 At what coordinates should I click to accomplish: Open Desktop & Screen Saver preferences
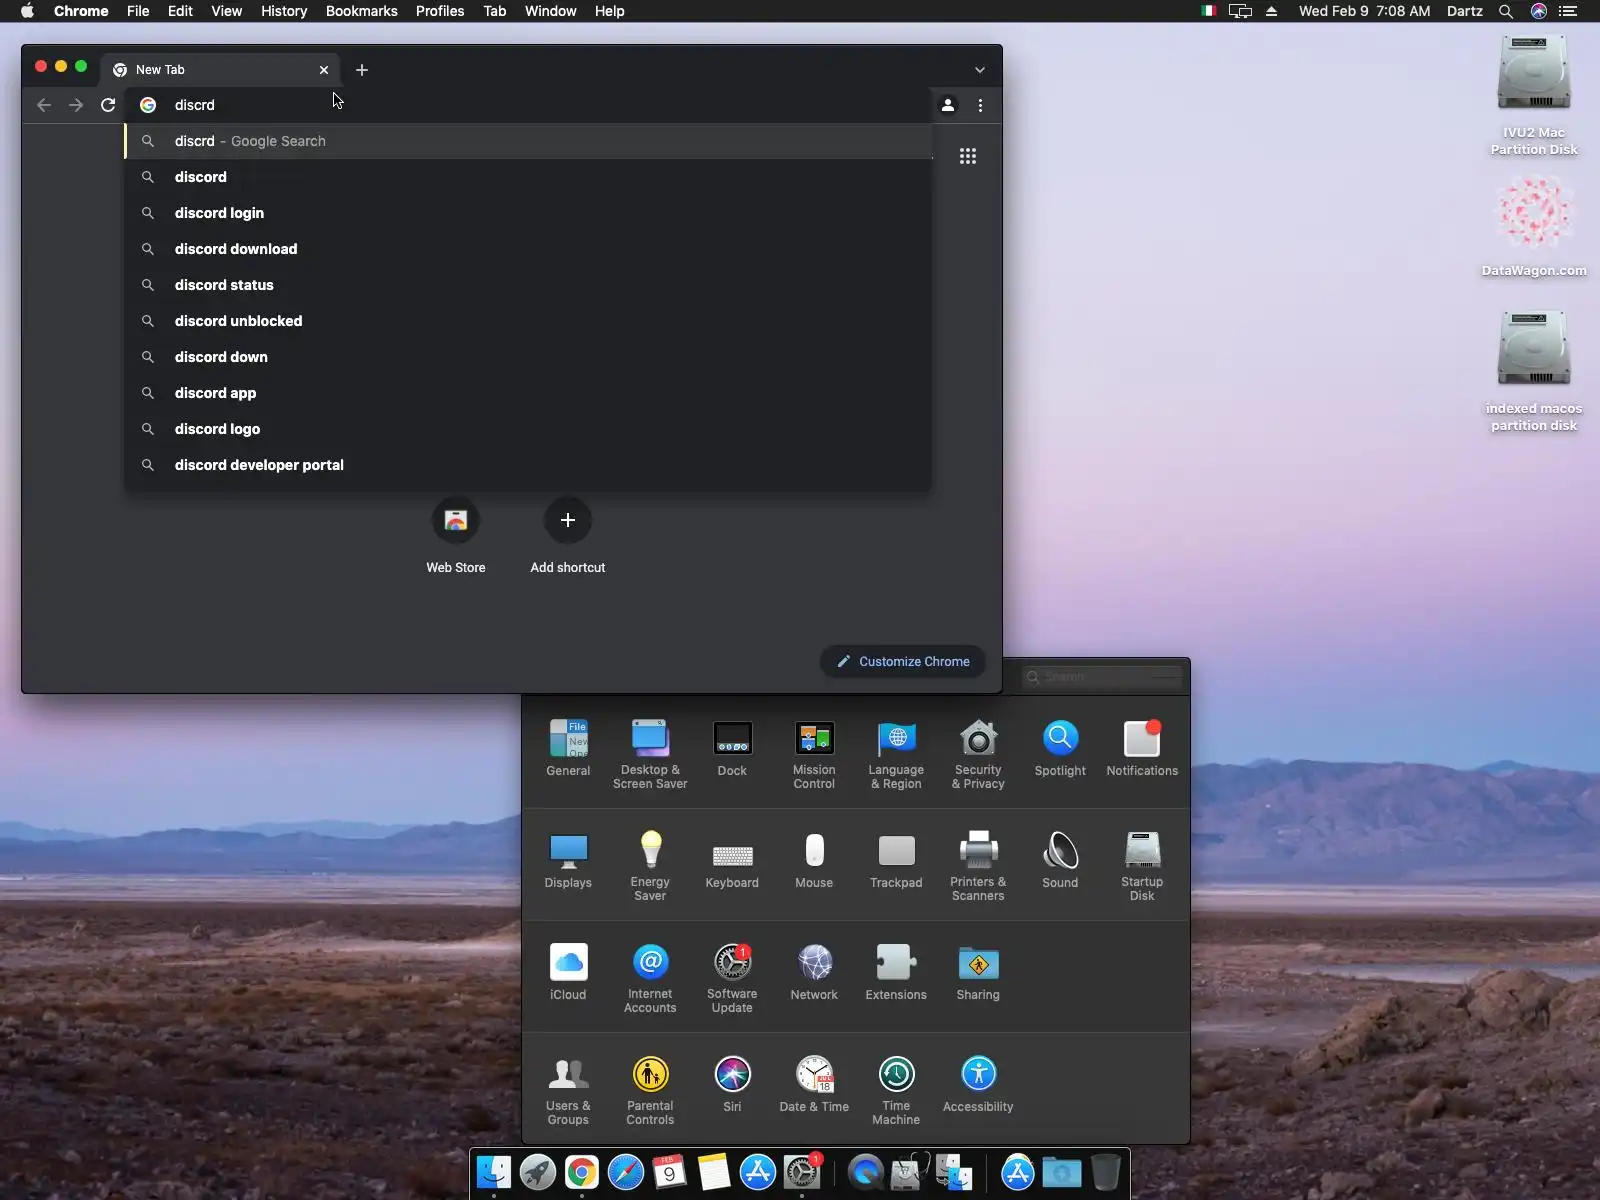coord(650,754)
